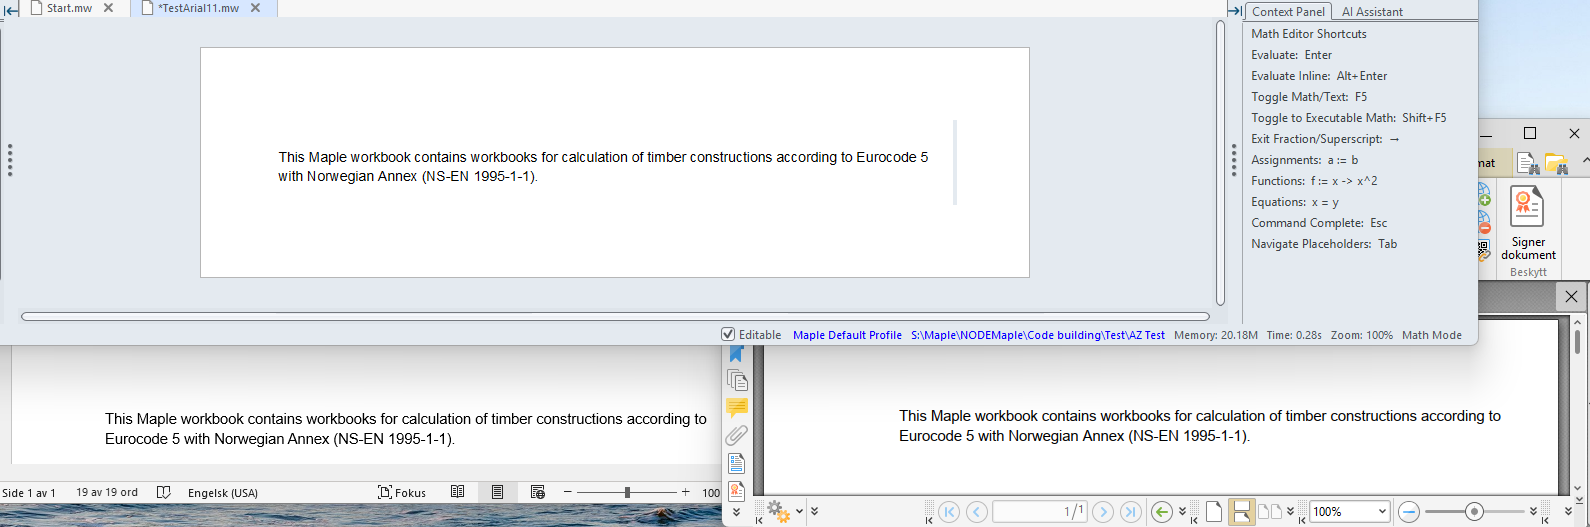This screenshot has width=1590, height=527.
Task: Expand the gear settings dropdown arrow
Action: pos(799,512)
